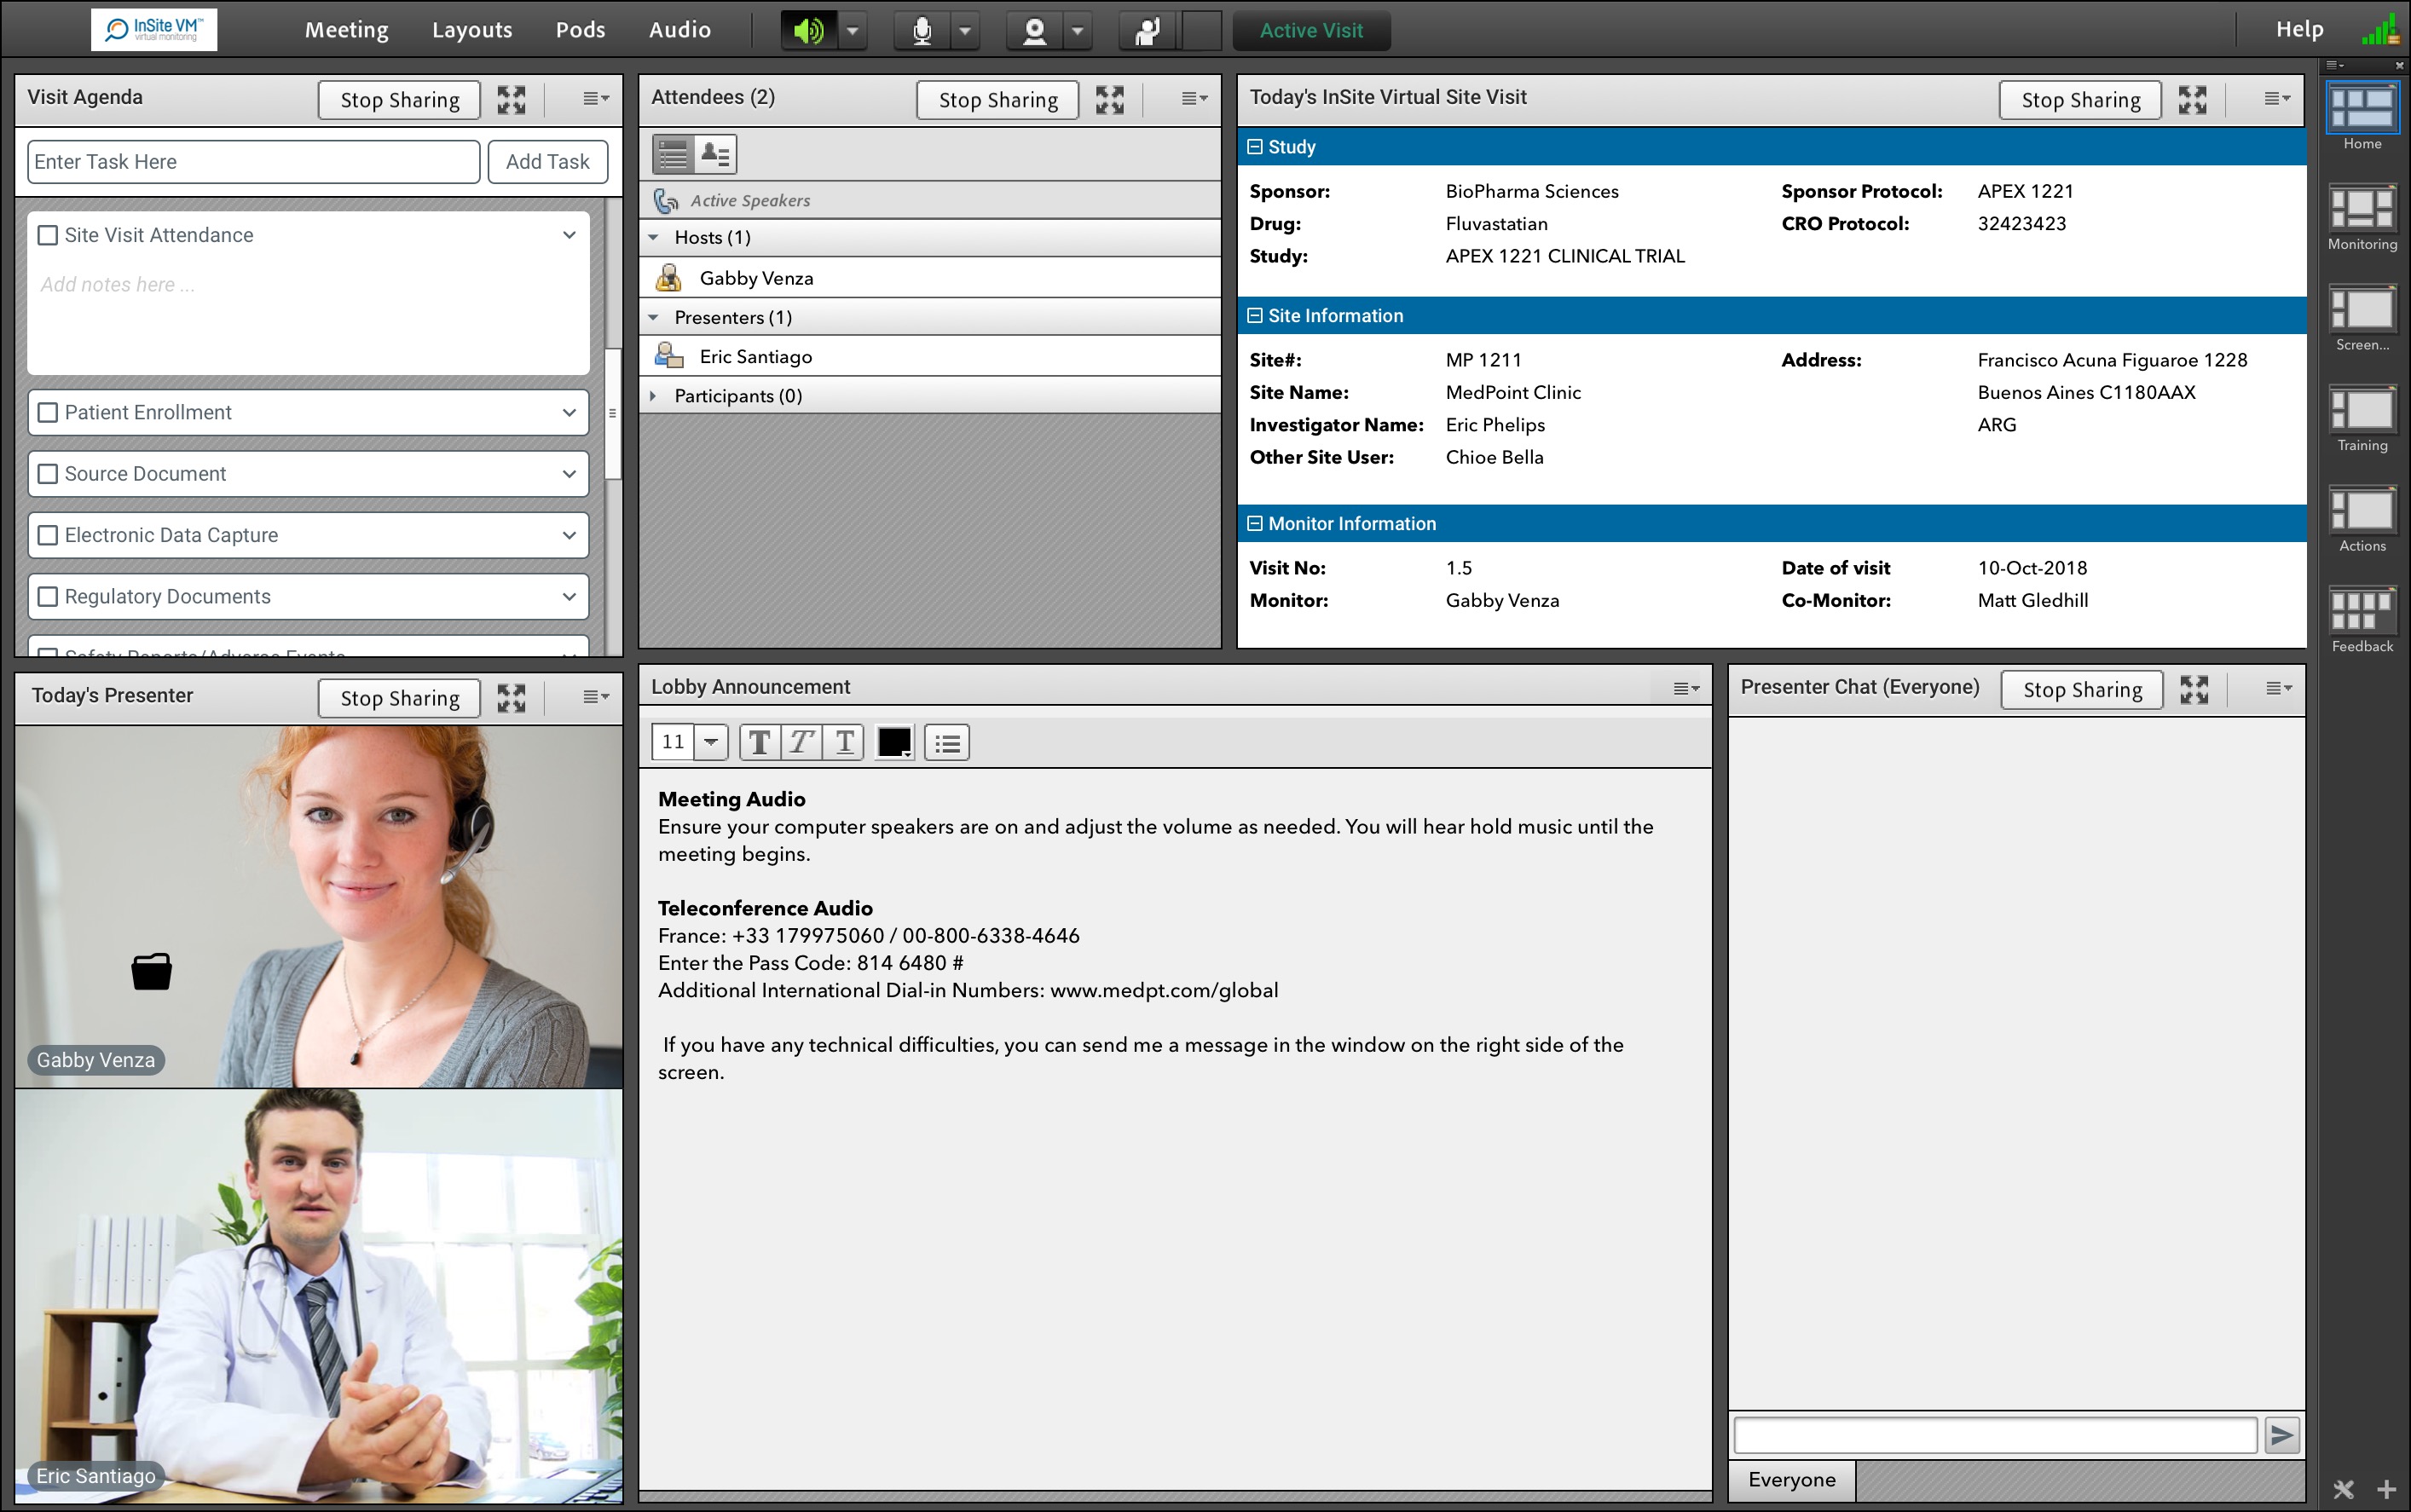Apply italic text in Lobby Announcement
Image resolution: width=2411 pixels, height=1512 pixels.
click(x=802, y=742)
